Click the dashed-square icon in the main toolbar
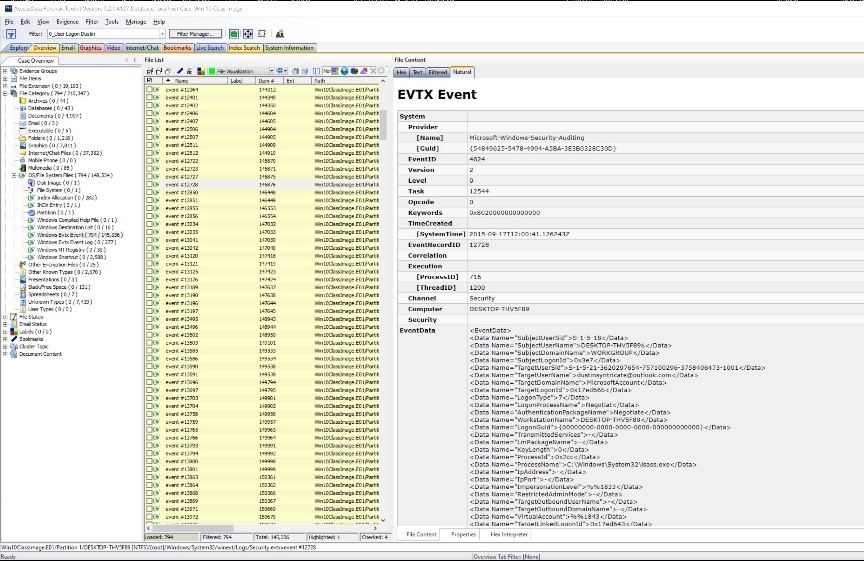The height and width of the screenshot is (561, 864). coord(262,34)
